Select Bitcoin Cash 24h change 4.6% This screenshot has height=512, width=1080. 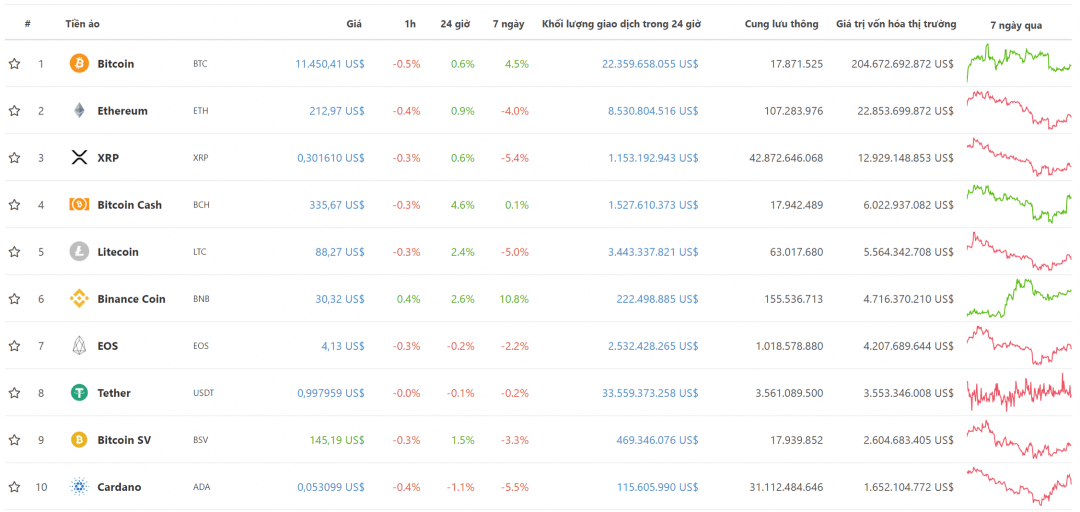(463, 205)
